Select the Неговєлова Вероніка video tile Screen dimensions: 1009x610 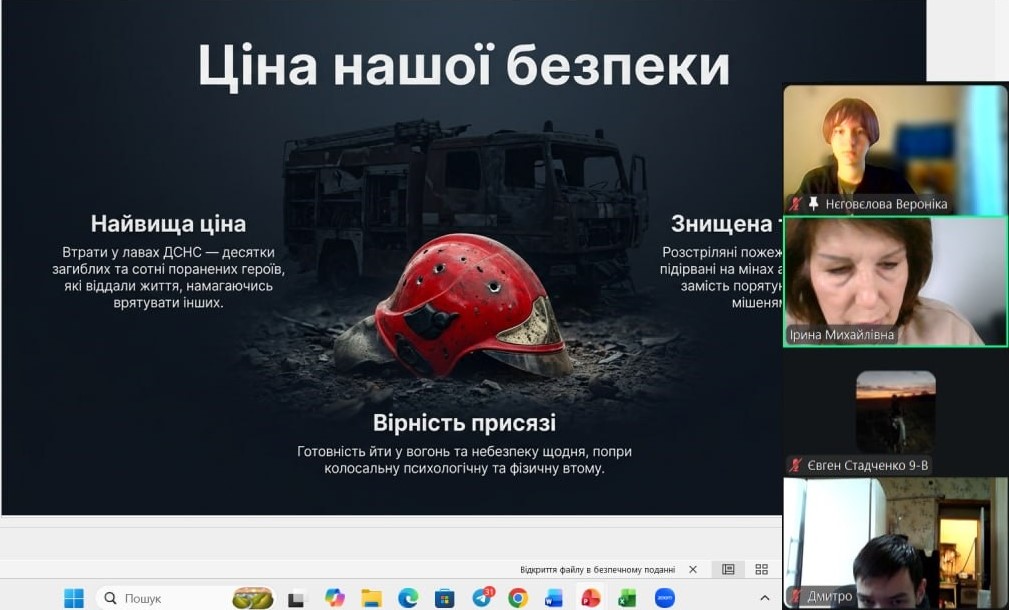pyautogui.click(x=896, y=149)
